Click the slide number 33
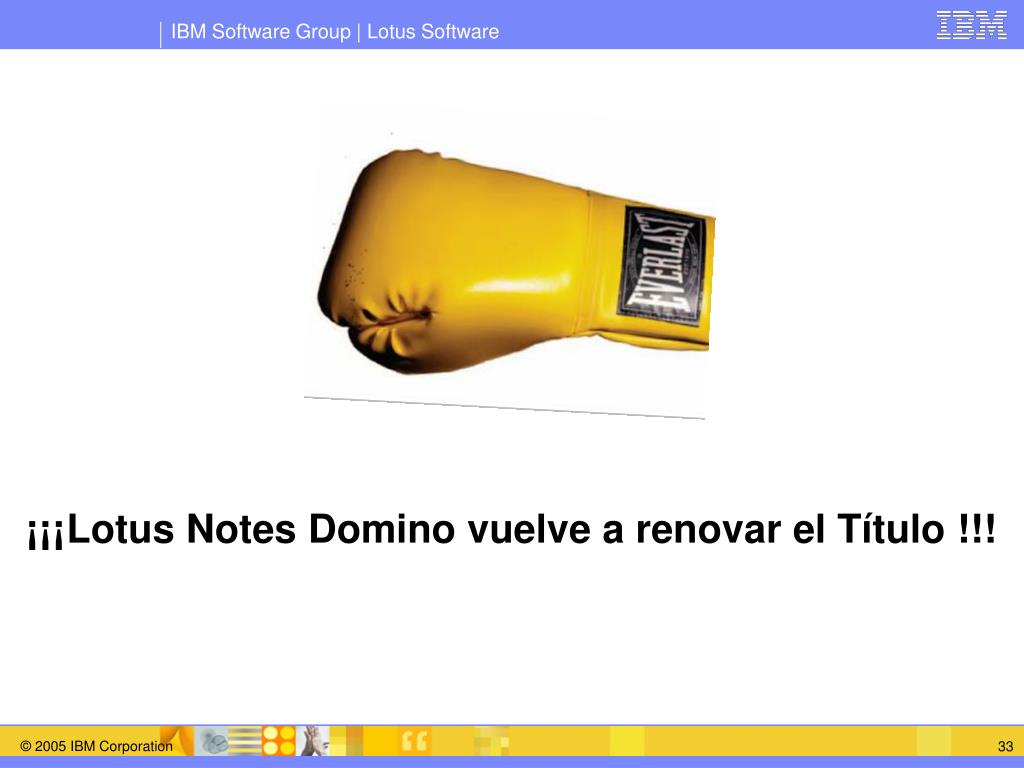Image resolution: width=1024 pixels, height=768 pixels. point(1005,746)
